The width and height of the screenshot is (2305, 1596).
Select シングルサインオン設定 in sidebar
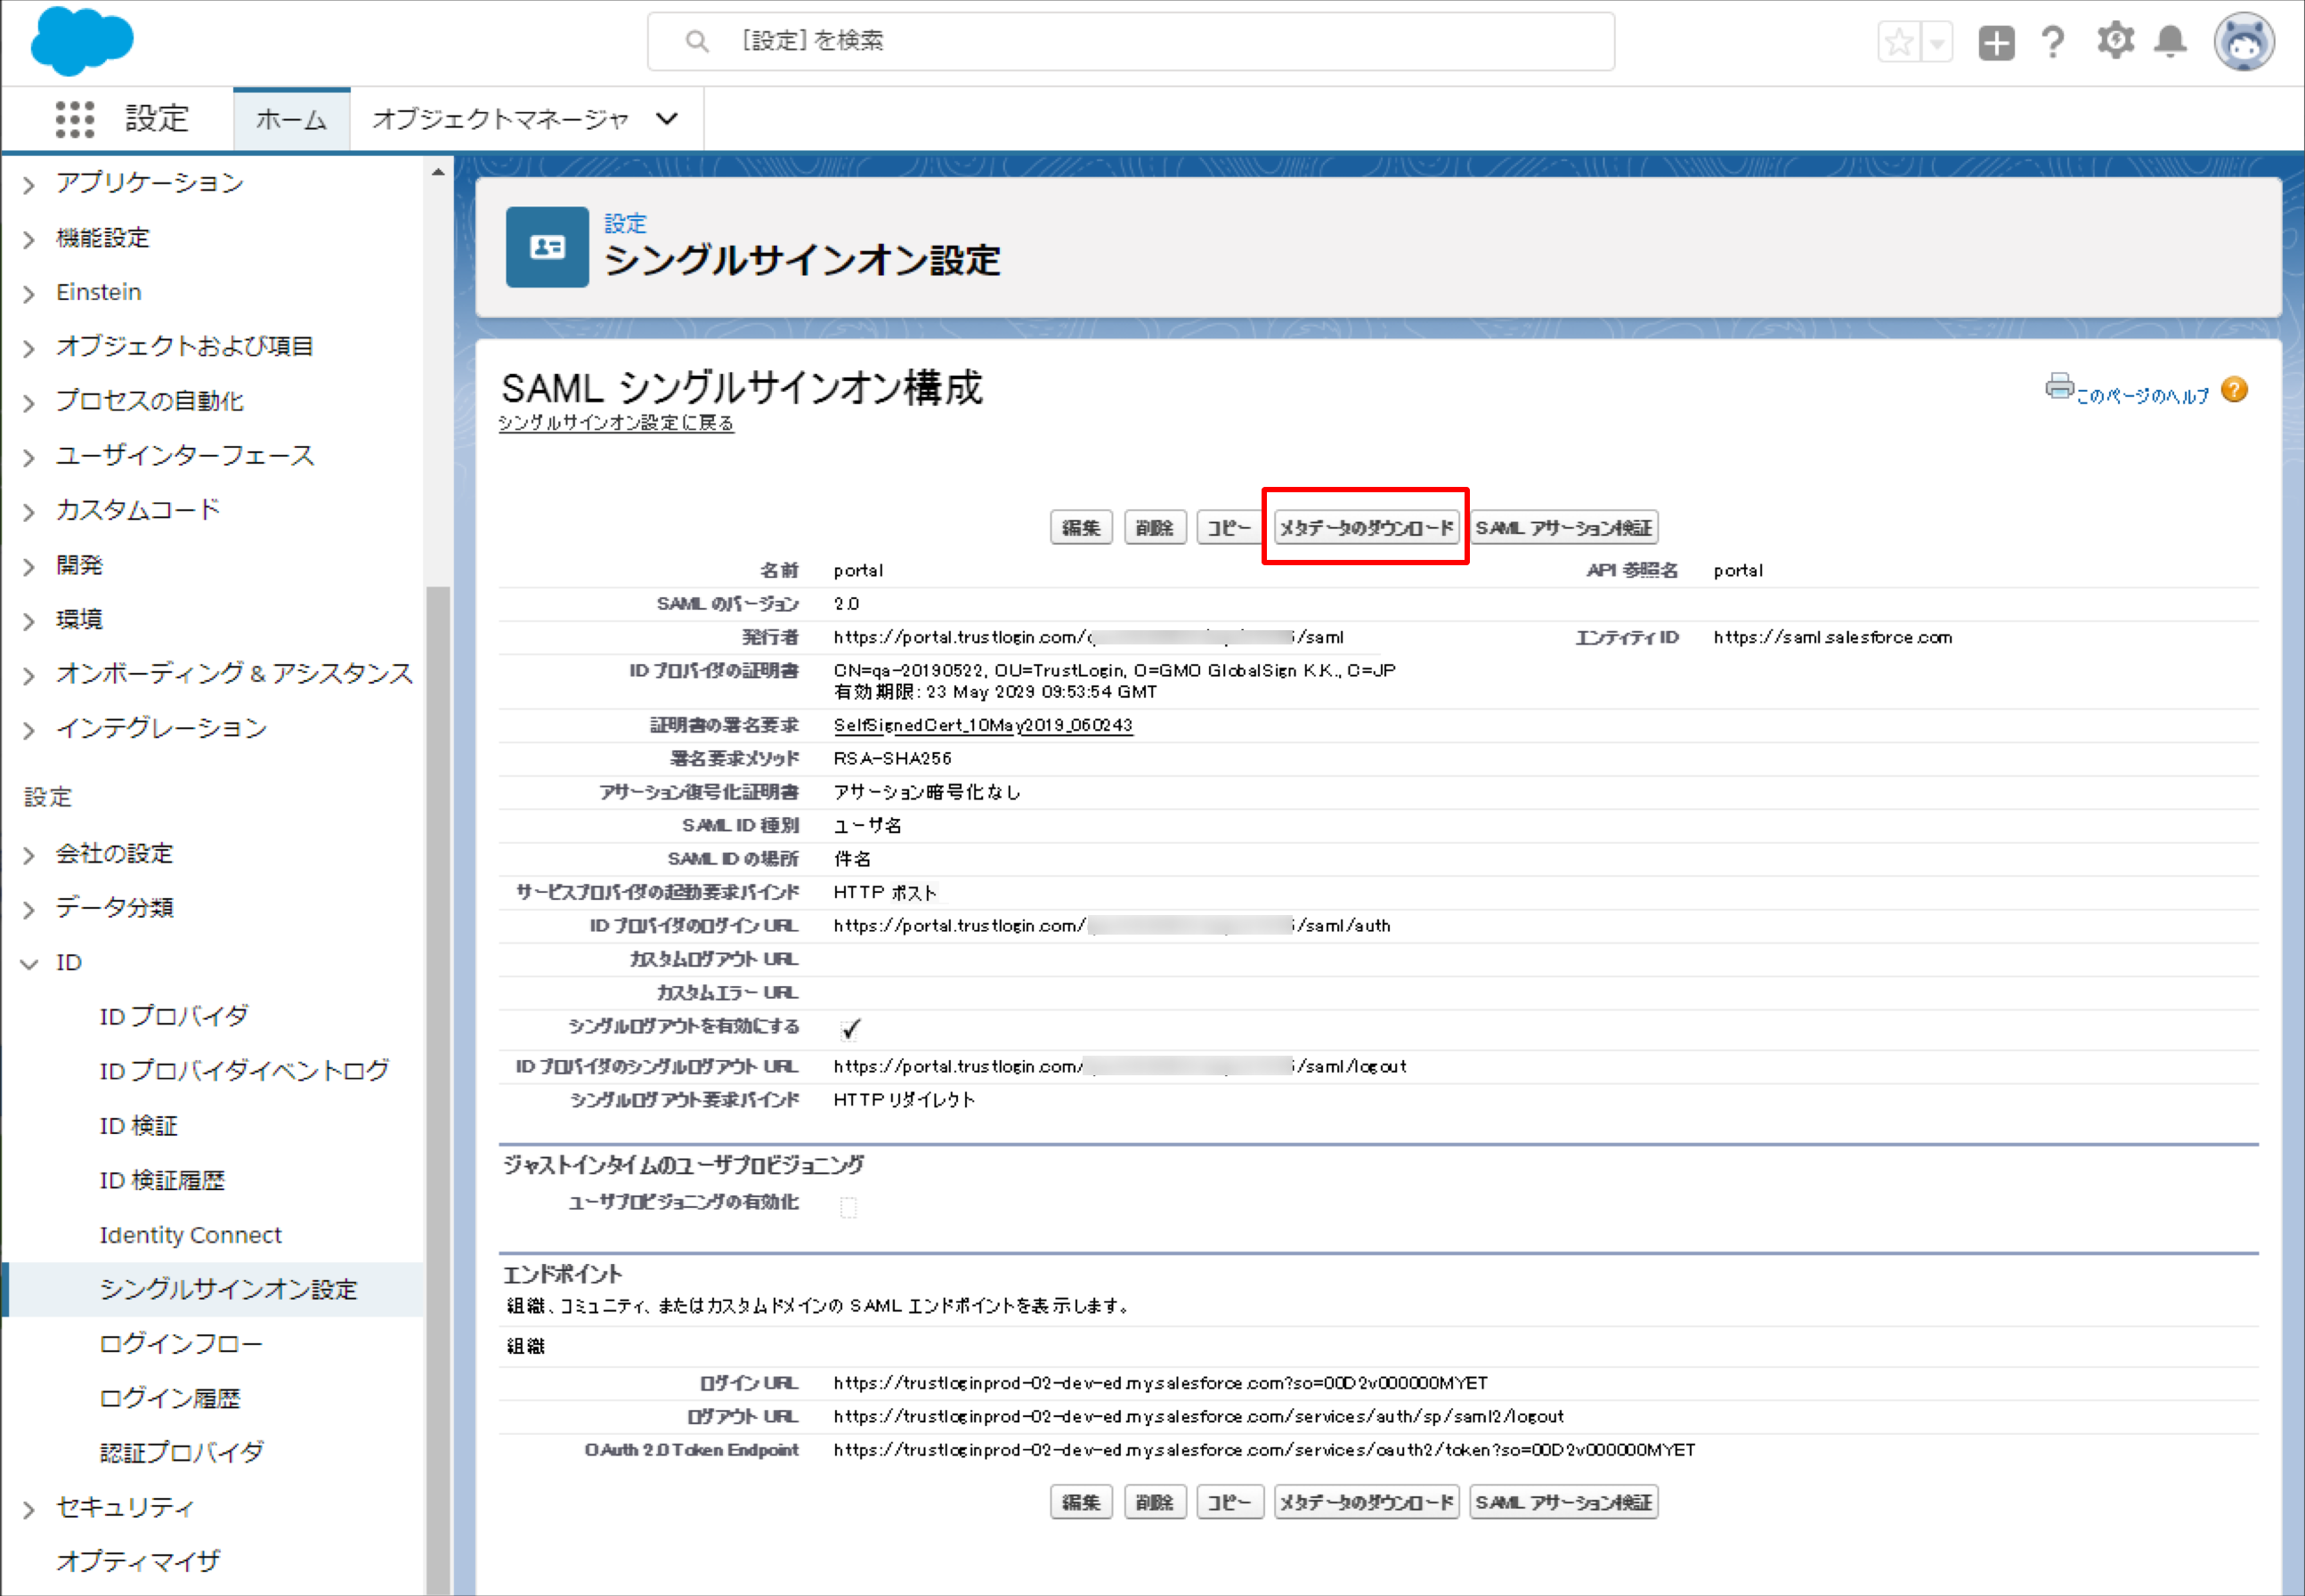coord(228,1289)
